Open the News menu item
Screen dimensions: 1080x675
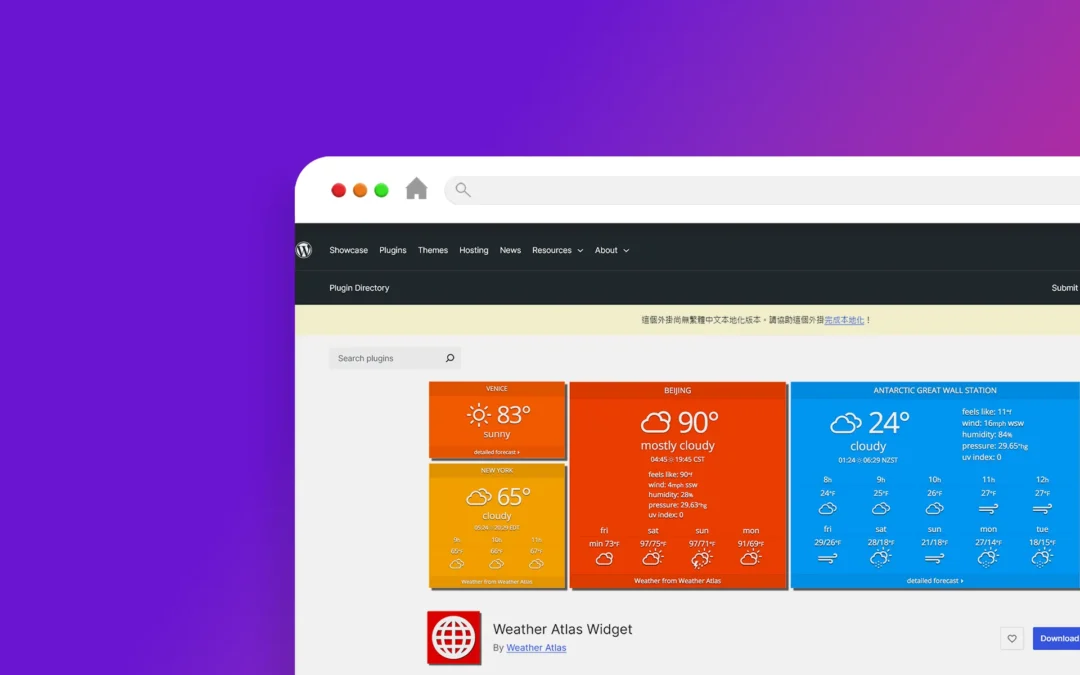point(510,250)
